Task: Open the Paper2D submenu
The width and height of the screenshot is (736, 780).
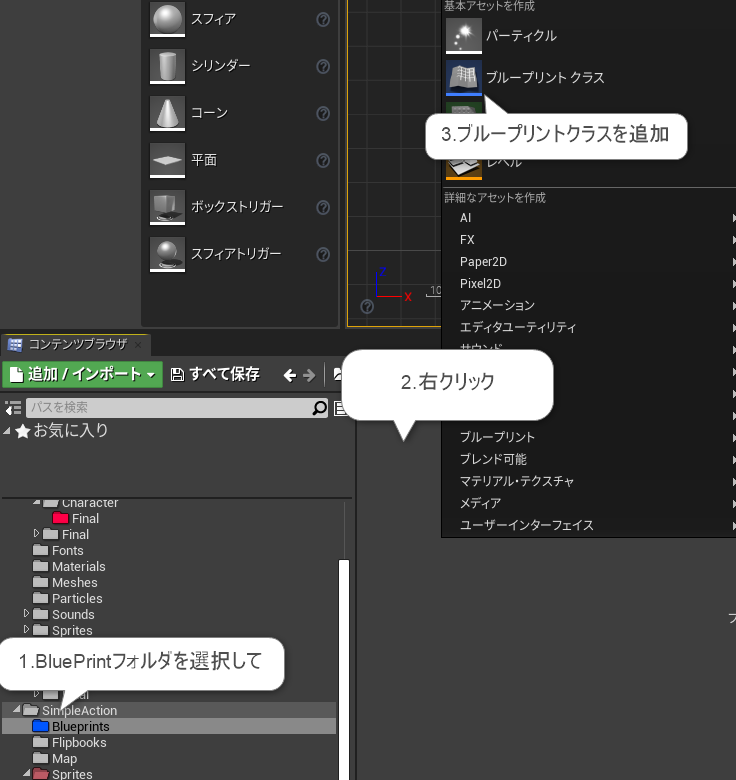Action: 589,262
